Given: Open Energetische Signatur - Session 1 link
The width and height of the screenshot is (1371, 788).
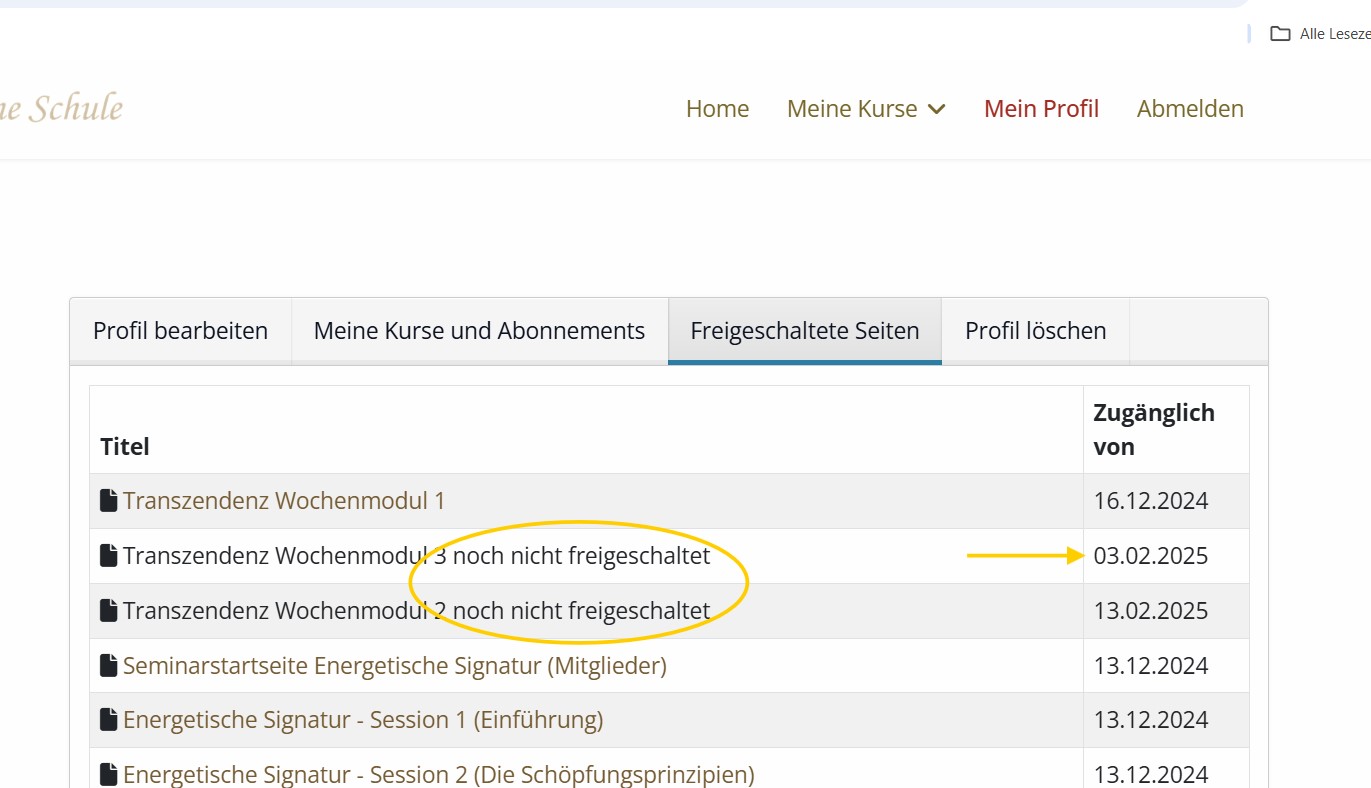Looking at the screenshot, I should coord(362,720).
